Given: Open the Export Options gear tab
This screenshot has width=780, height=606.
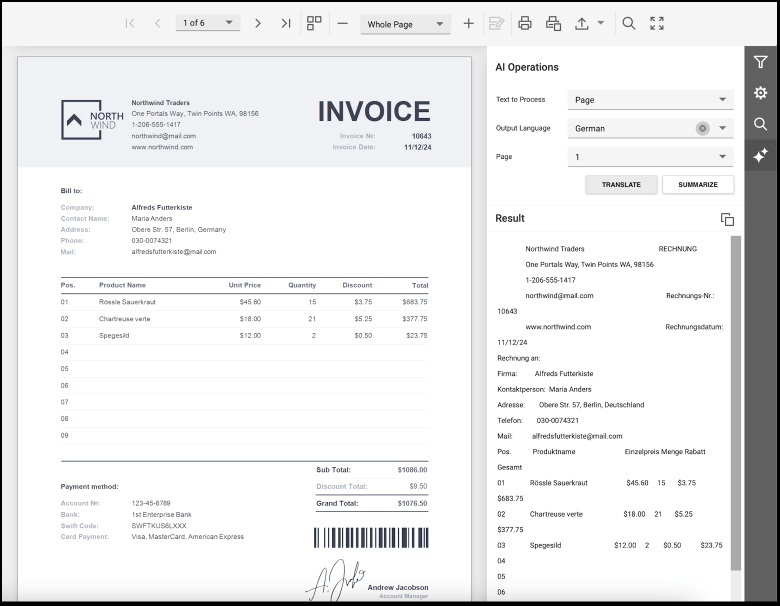Looking at the screenshot, I should click(761, 93).
